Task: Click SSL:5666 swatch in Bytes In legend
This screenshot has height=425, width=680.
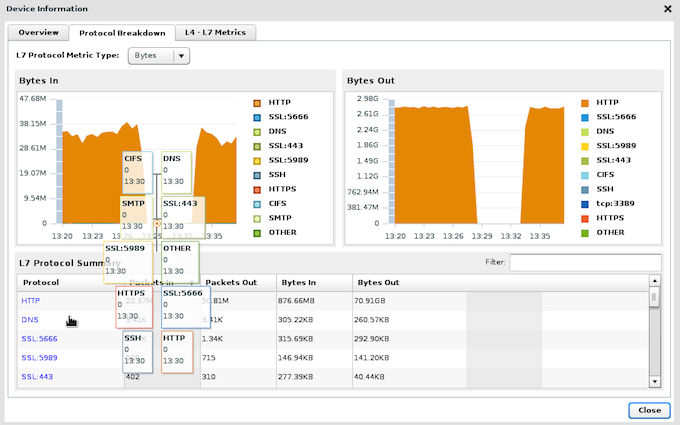Action: (x=257, y=117)
